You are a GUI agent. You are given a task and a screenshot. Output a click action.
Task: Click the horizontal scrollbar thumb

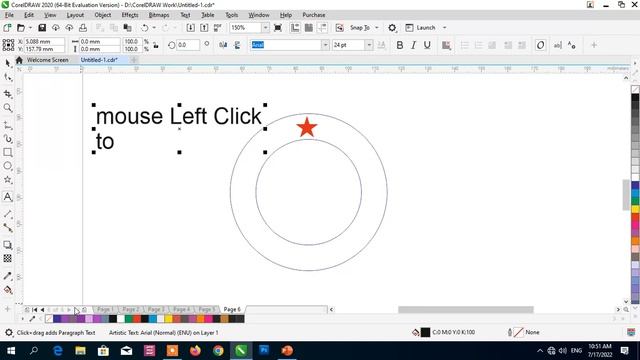tap(466, 310)
